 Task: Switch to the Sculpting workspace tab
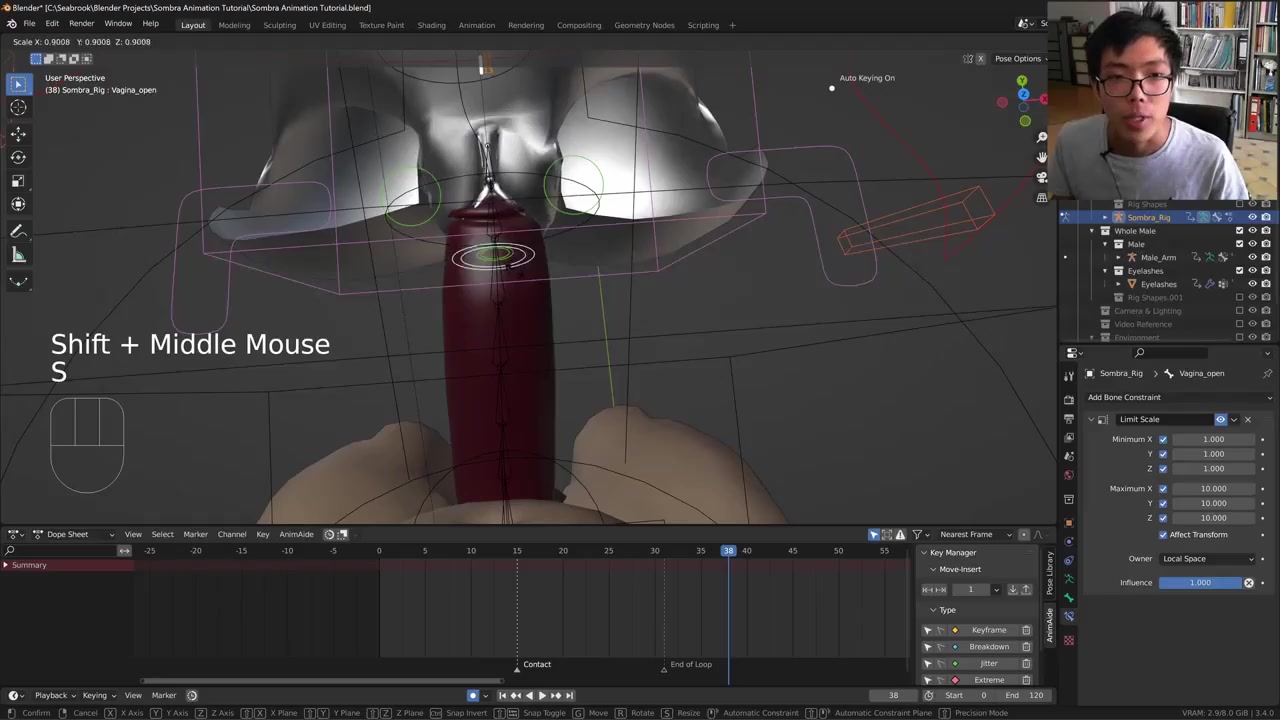pyautogui.click(x=279, y=25)
